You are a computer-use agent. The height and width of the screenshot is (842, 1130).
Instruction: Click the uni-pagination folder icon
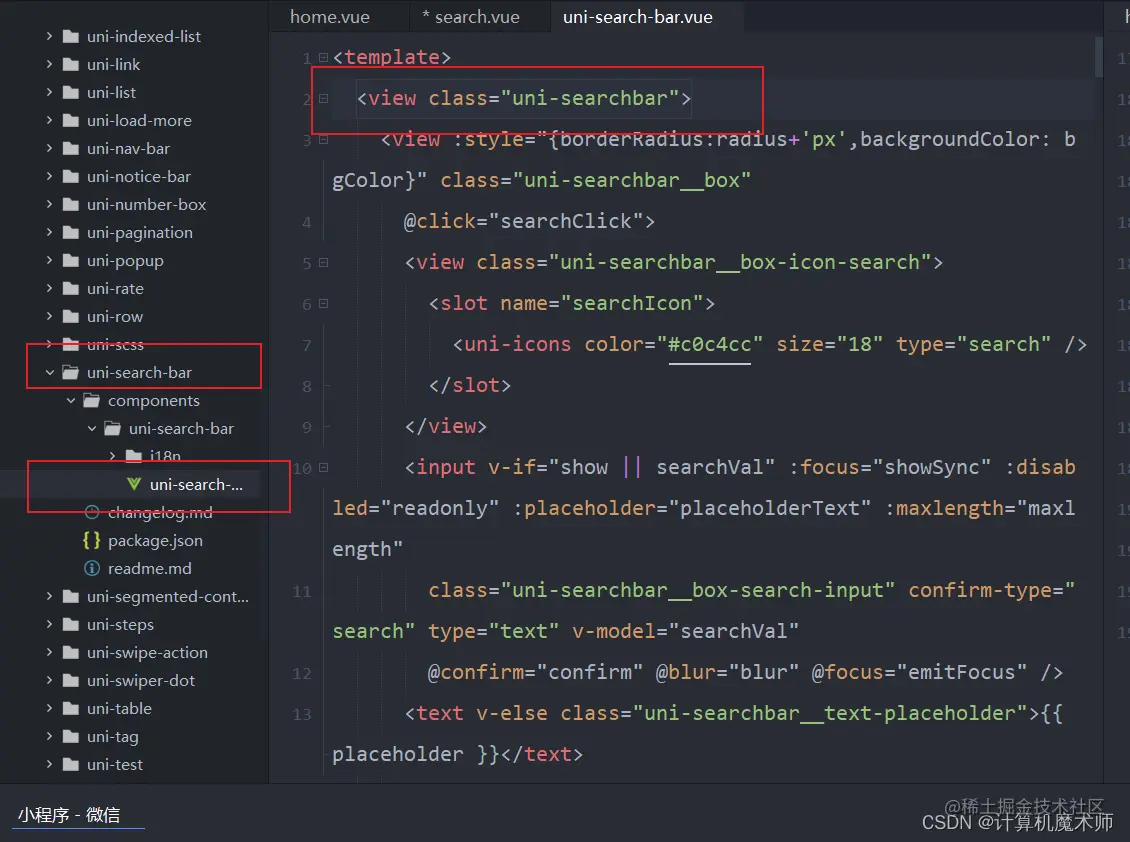click(71, 232)
